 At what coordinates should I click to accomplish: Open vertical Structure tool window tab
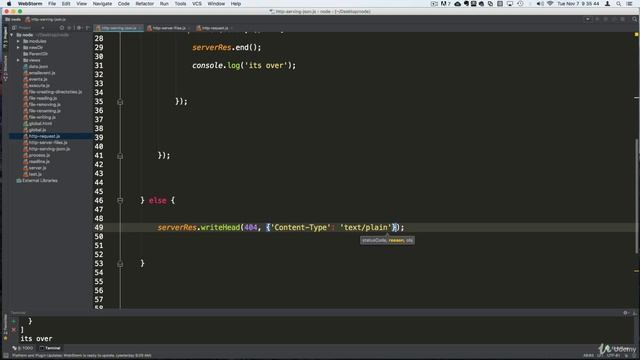[x=5, y=68]
